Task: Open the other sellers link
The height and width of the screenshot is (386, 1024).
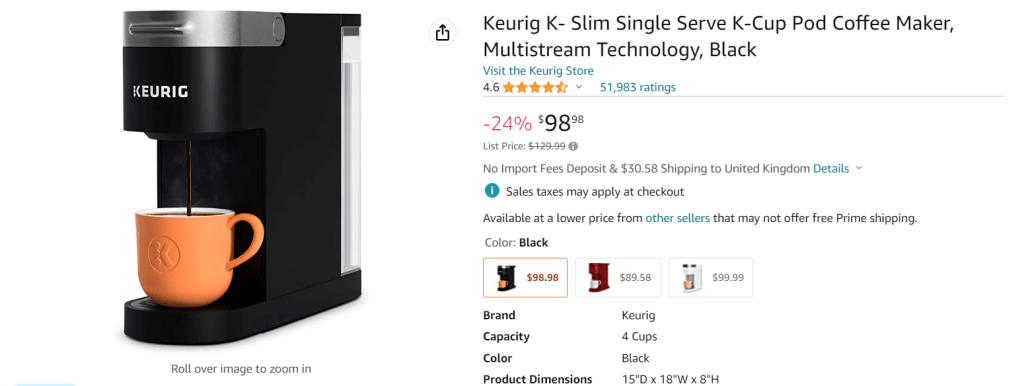Action: click(677, 218)
